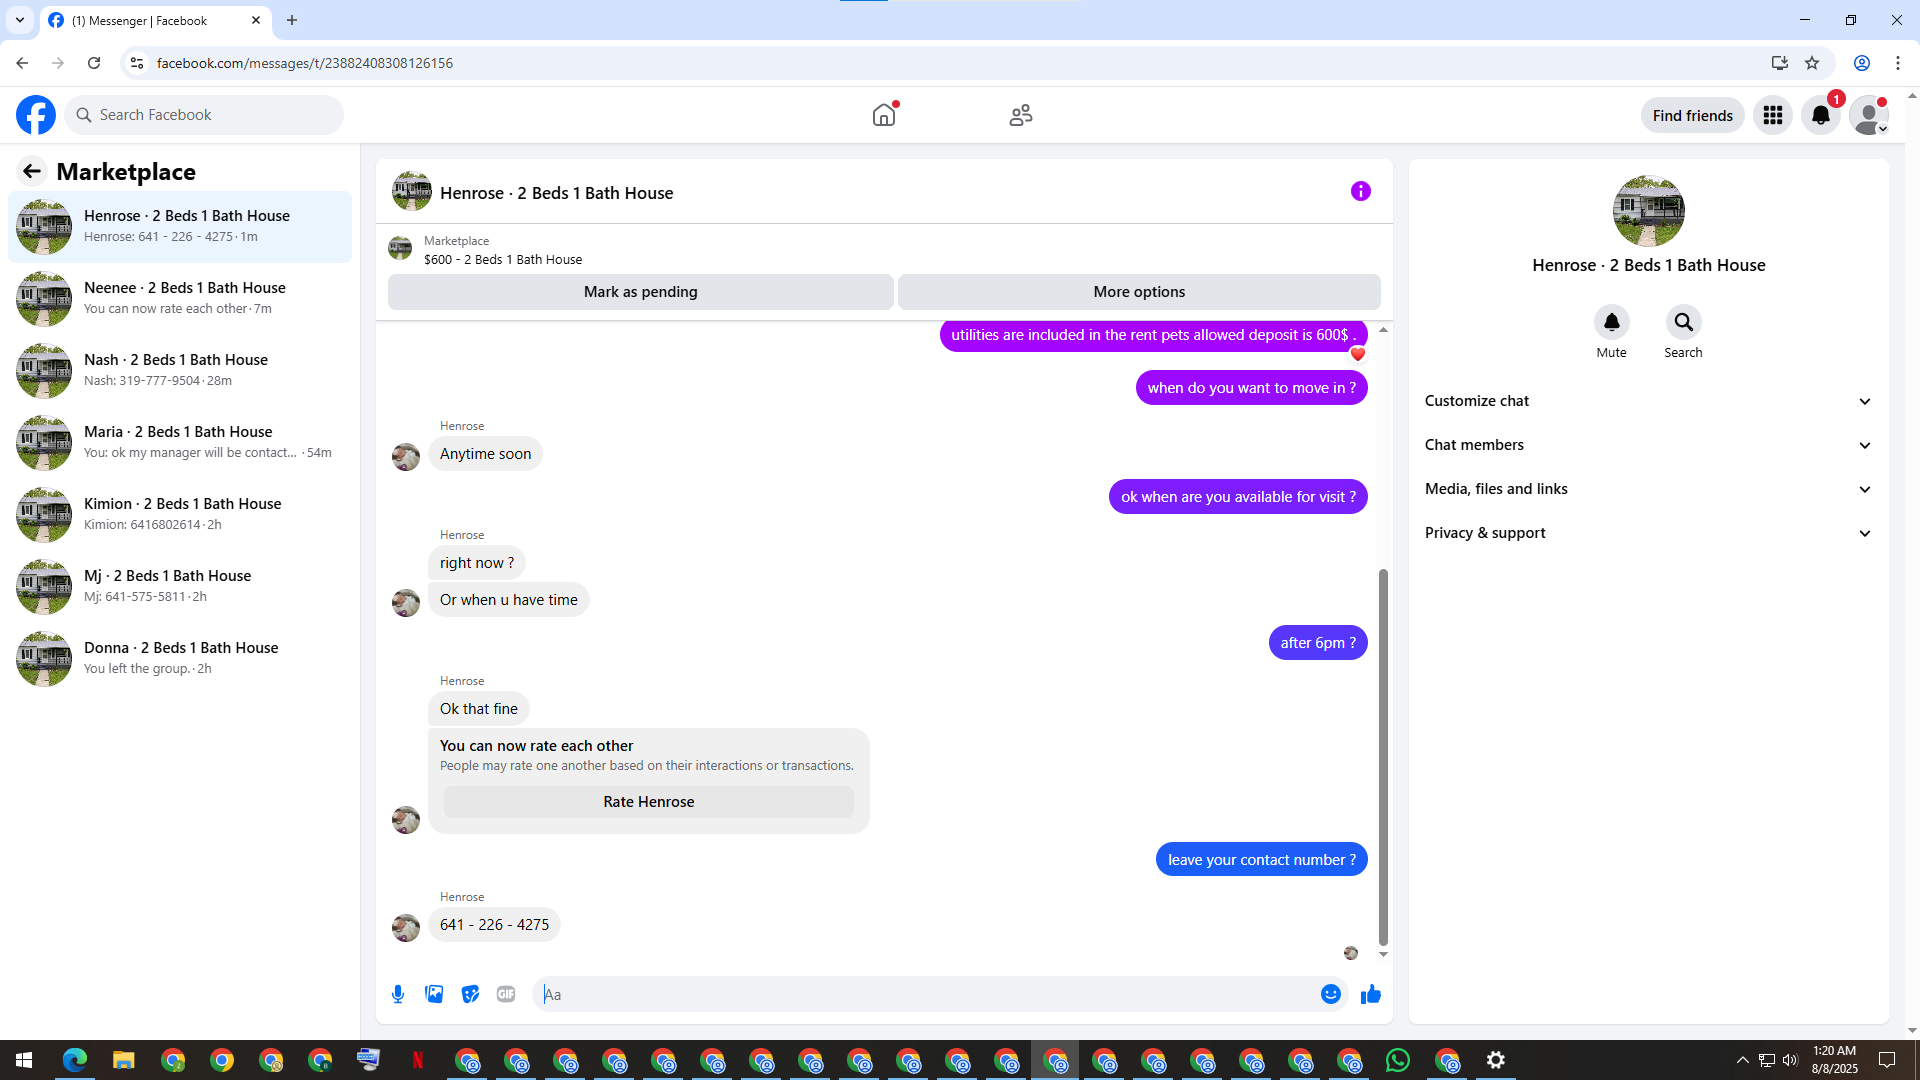The image size is (1920, 1080).
Task: Open the Nash conversation
Action: pyautogui.click(x=180, y=370)
